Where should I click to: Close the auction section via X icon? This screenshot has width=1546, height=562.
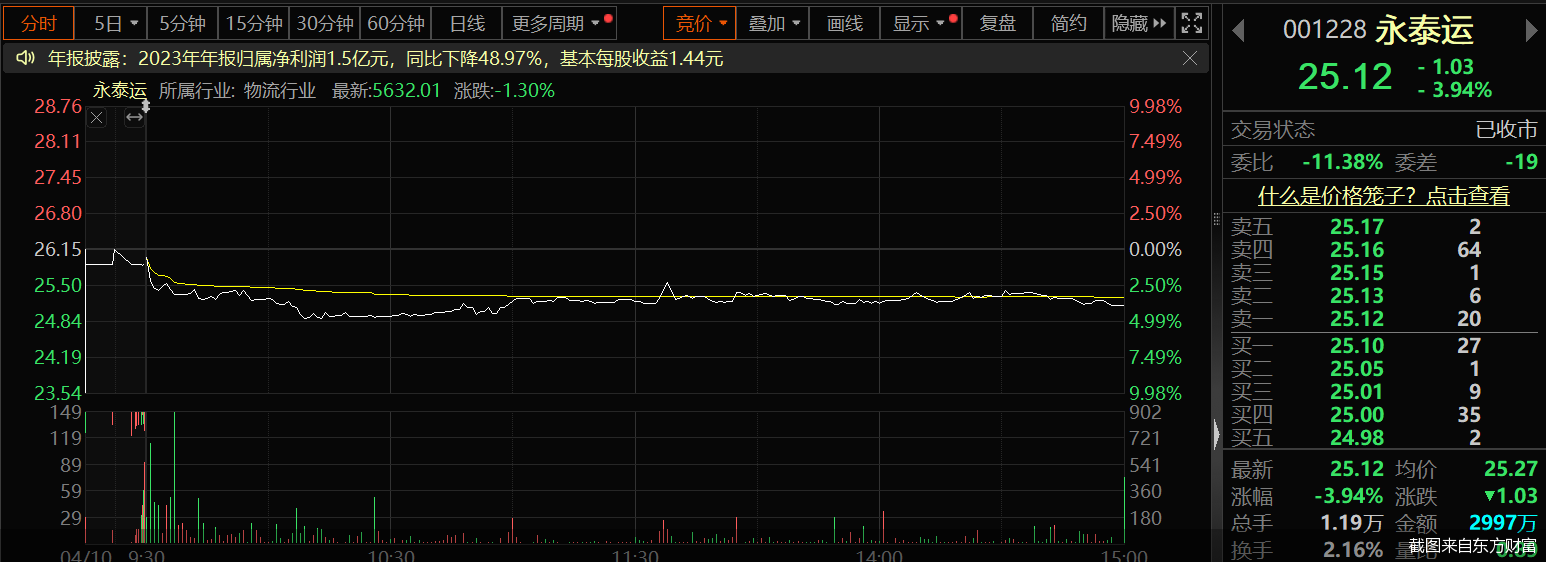[x=96, y=118]
